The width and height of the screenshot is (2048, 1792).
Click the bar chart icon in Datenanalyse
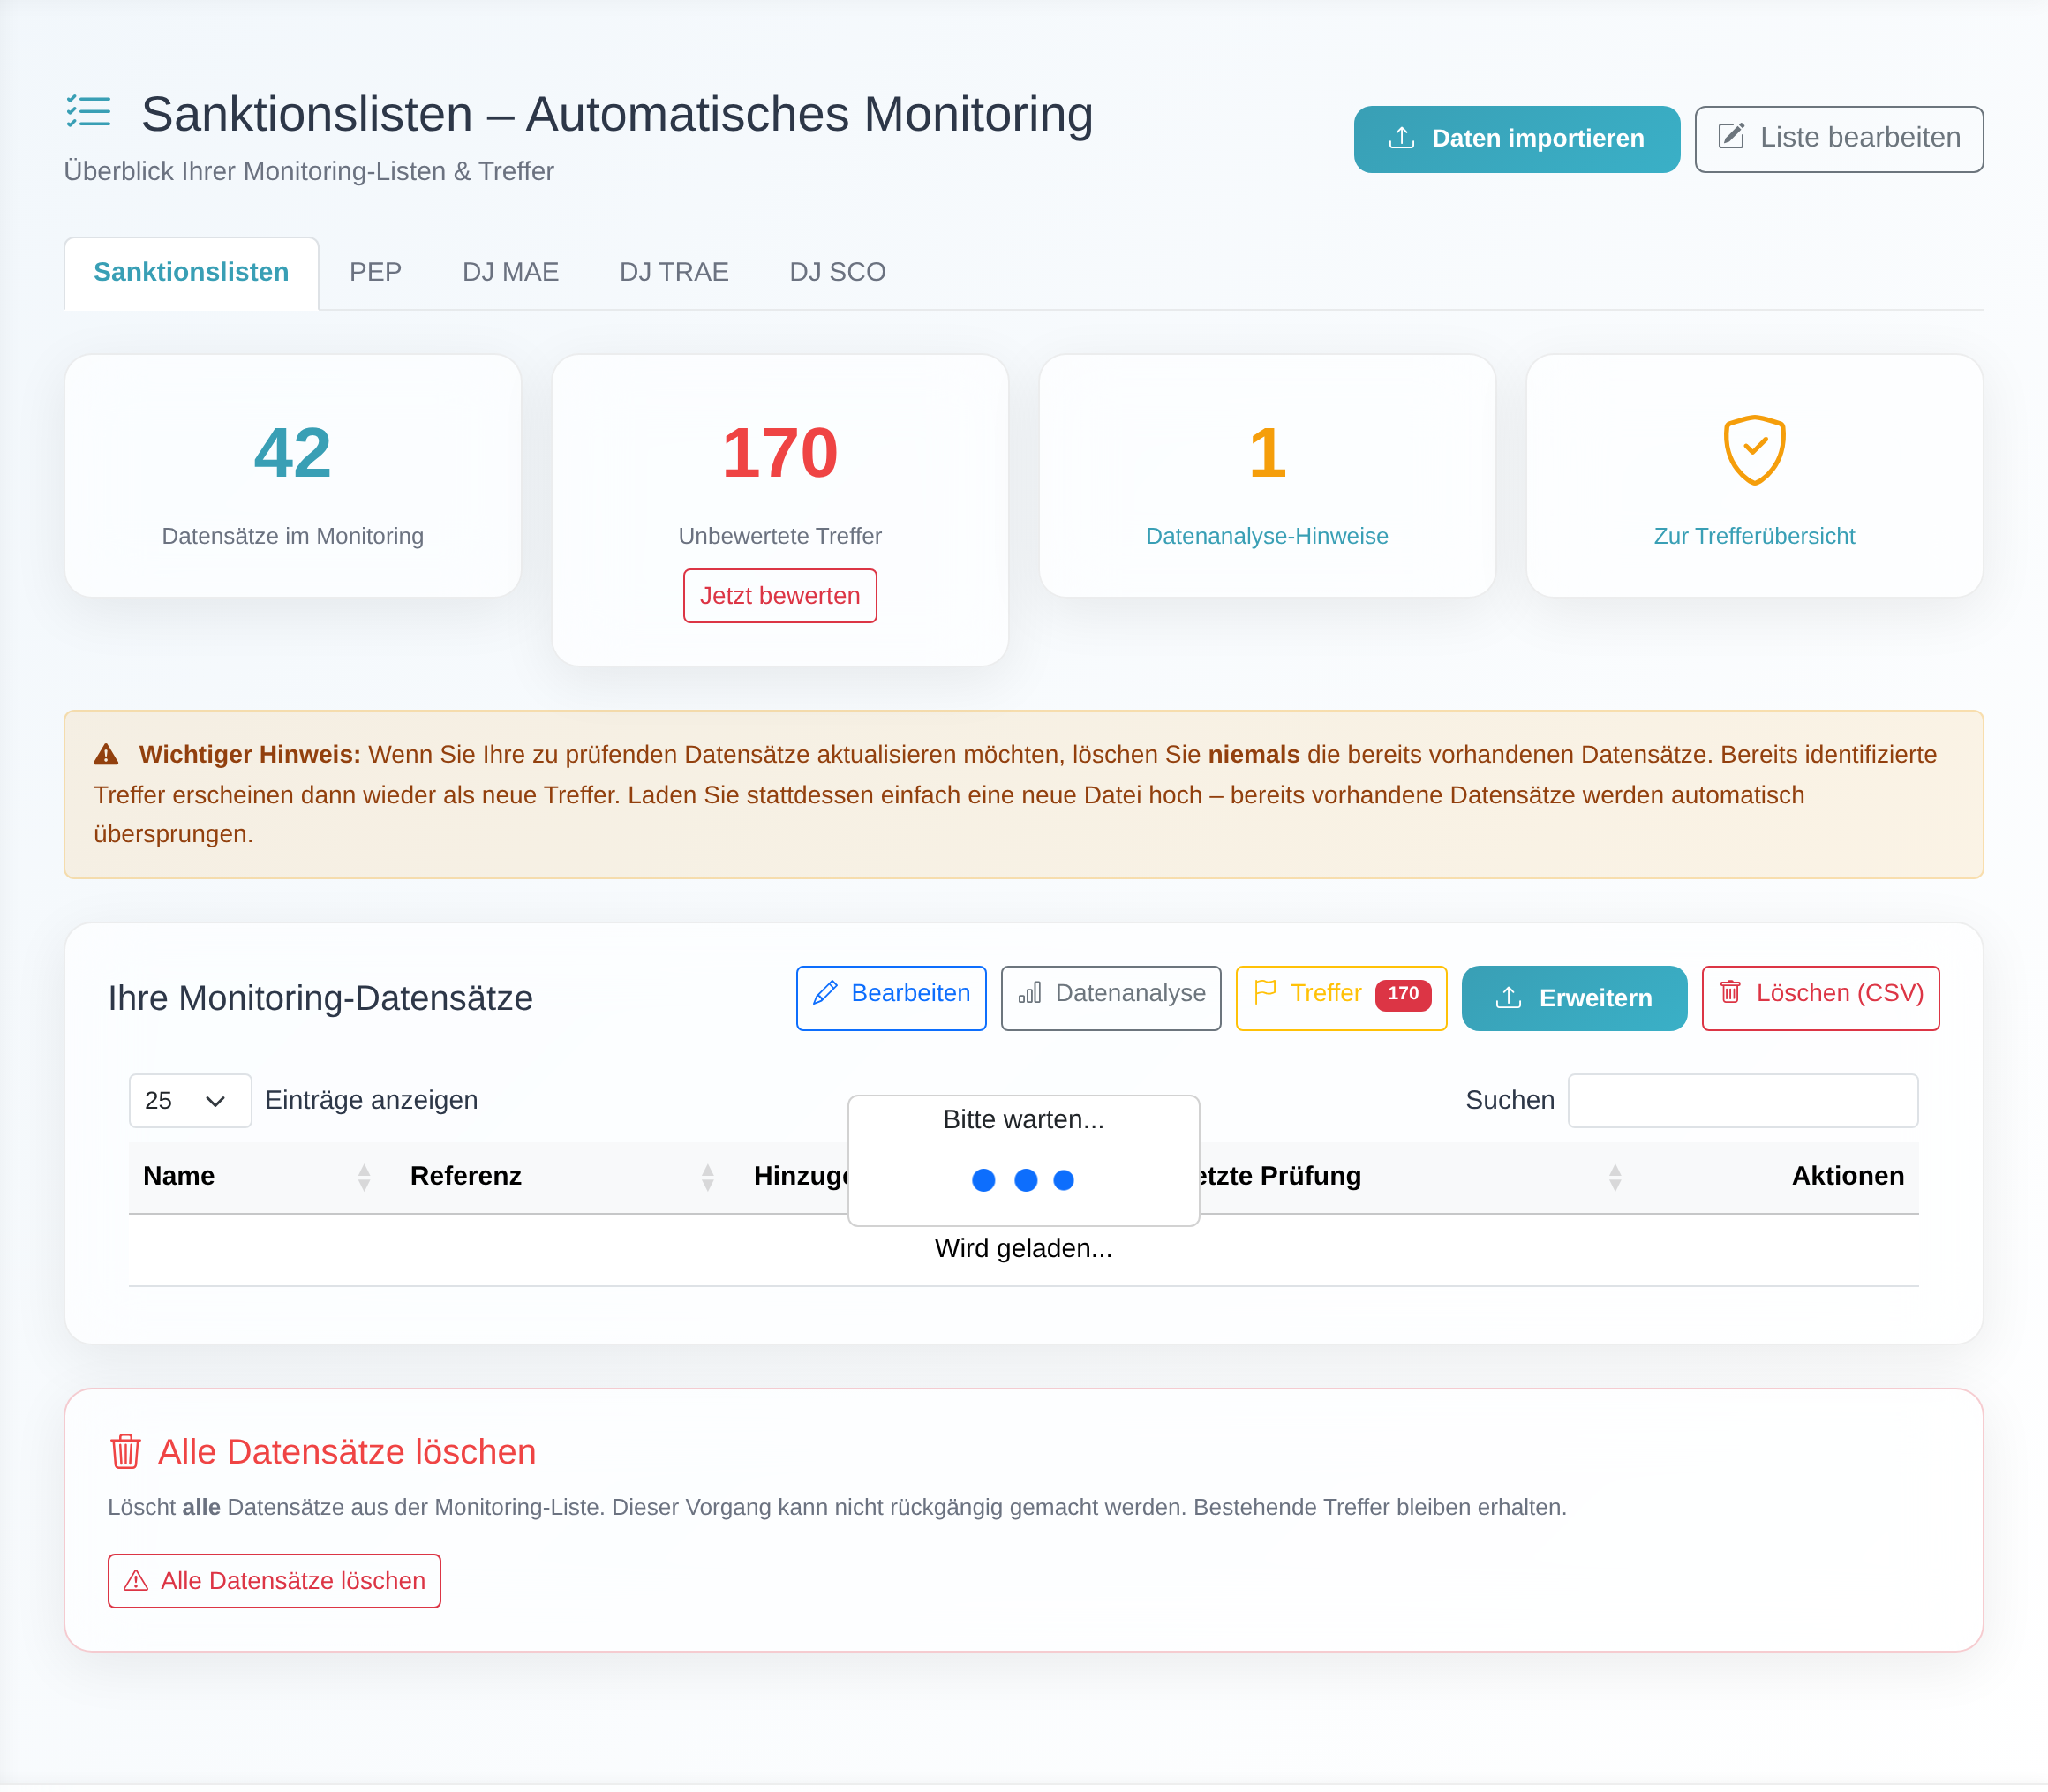coord(1029,993)
